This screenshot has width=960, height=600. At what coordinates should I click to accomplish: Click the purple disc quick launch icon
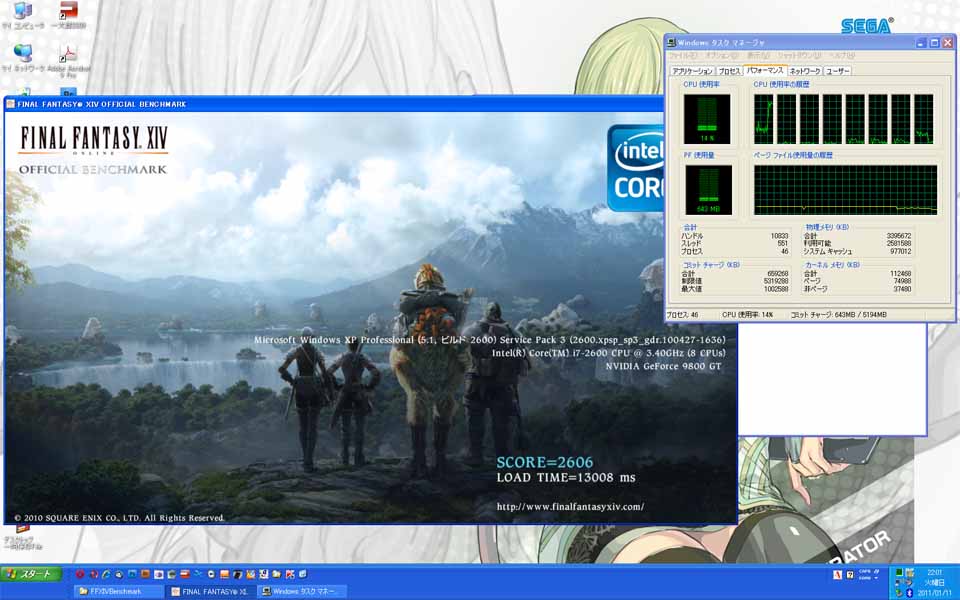[x=159, y=574]
